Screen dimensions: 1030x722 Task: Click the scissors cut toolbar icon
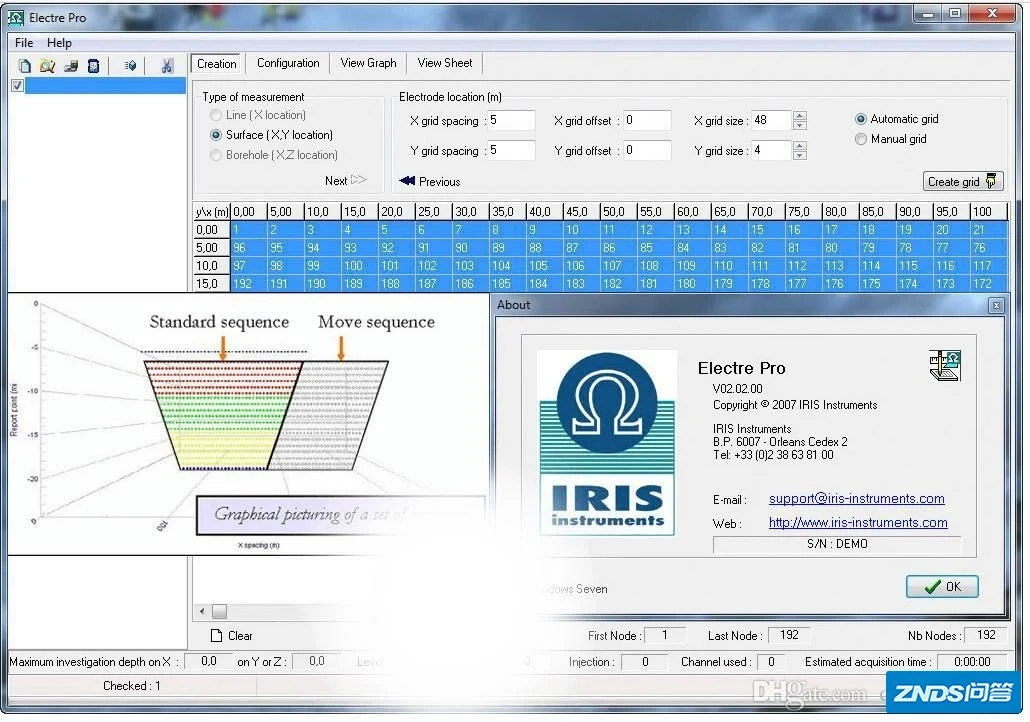pyautogui.click(x=167, y=66)
